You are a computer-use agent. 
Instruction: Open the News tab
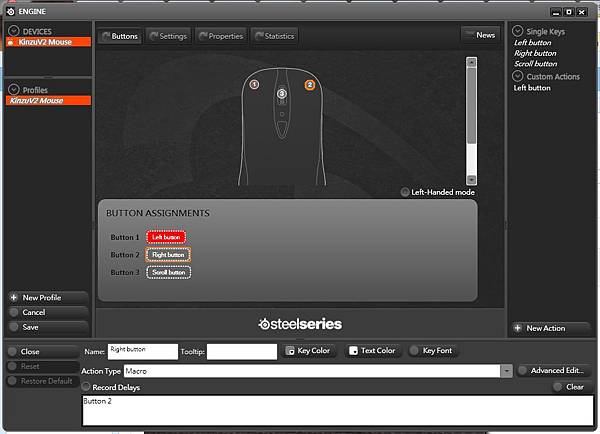(x=480, y=35)
